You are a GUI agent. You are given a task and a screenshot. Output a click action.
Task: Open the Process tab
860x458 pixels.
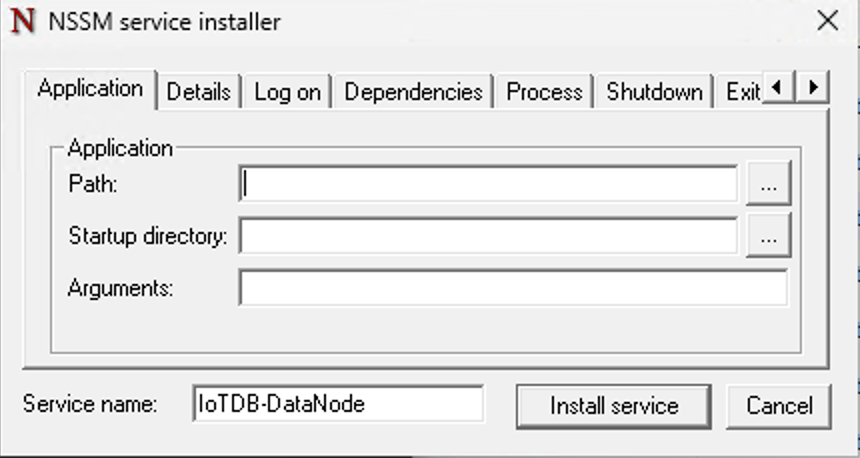[544, 92]
